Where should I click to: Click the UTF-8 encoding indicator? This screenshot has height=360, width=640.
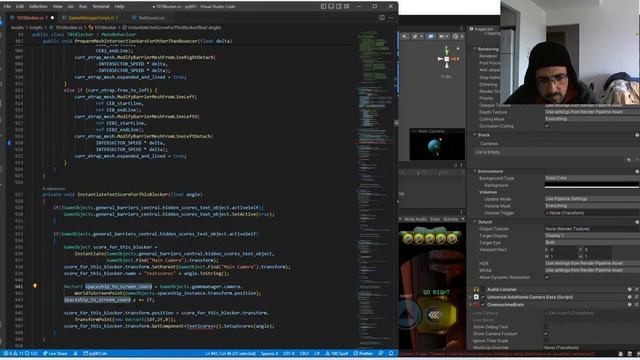[x=289, y=353]
